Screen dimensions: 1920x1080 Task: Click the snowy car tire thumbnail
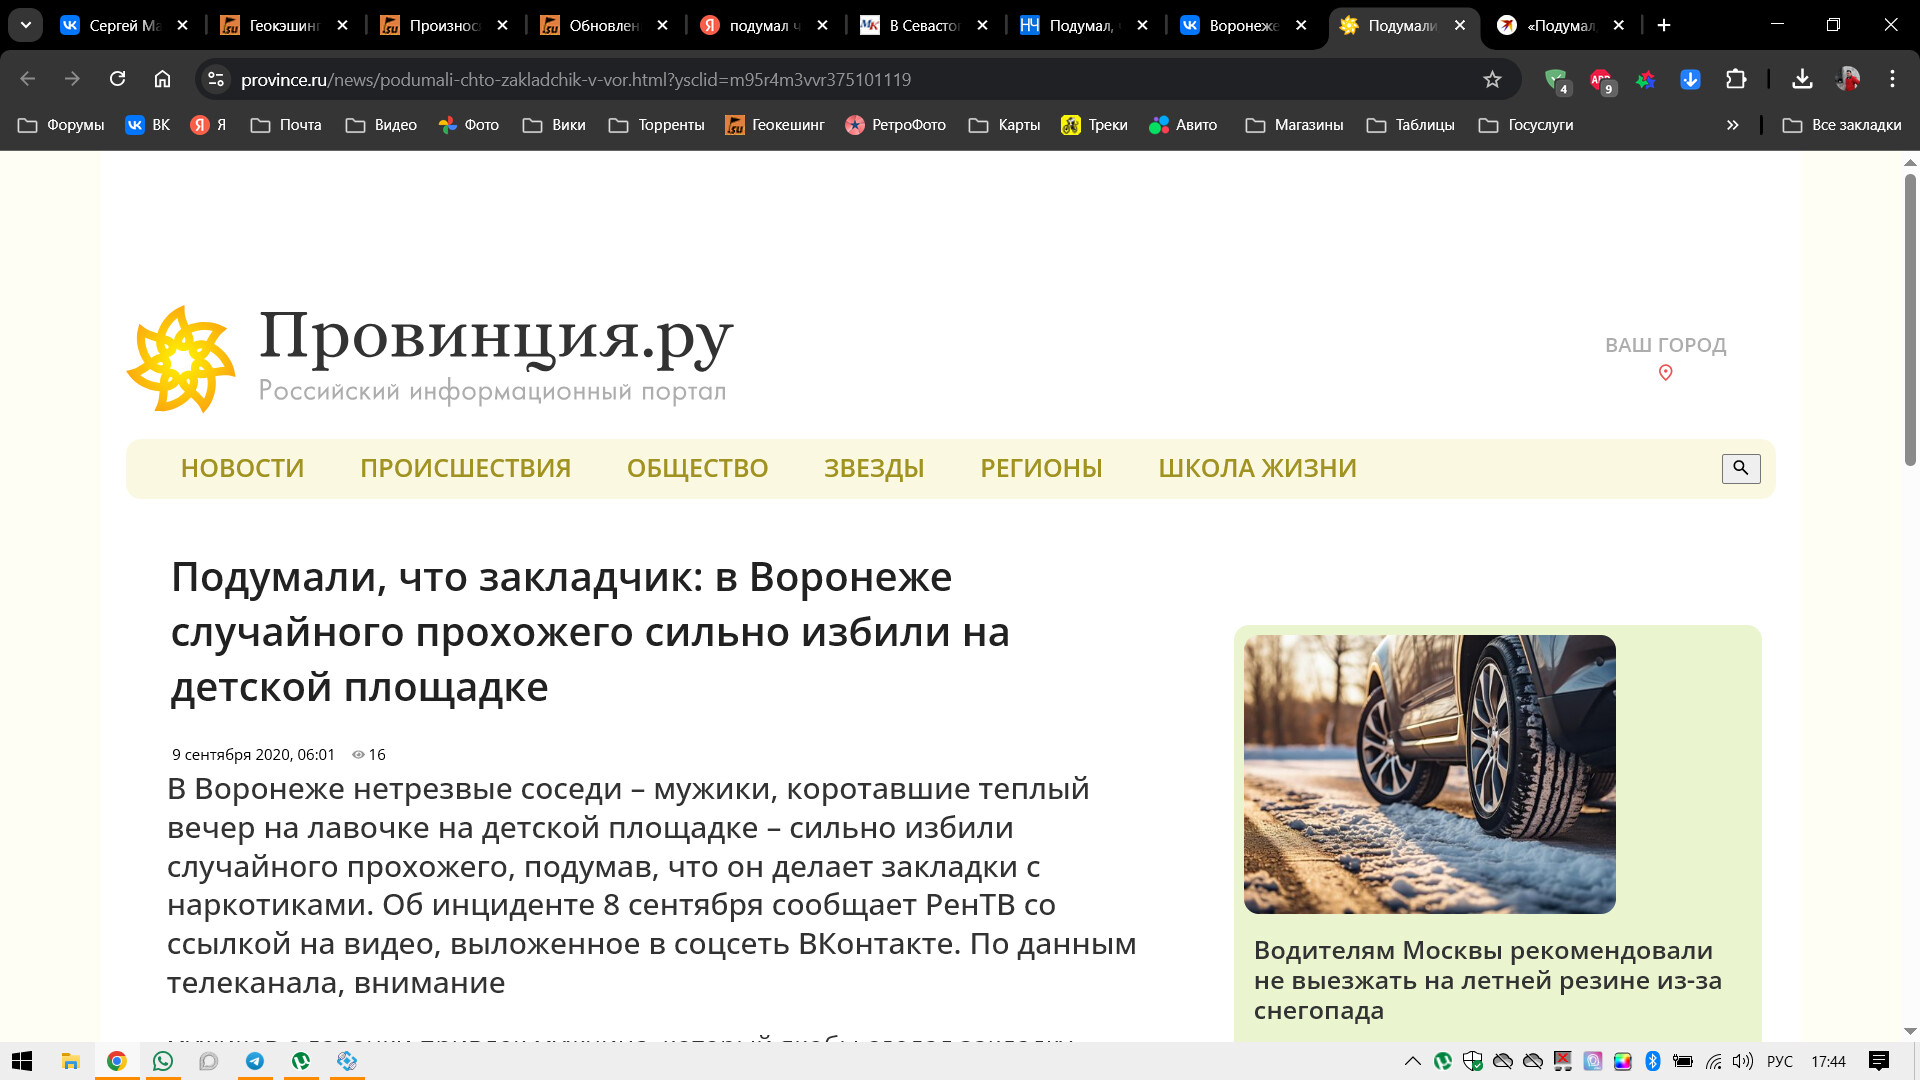pyautogui.click(x=1429, y=774)
